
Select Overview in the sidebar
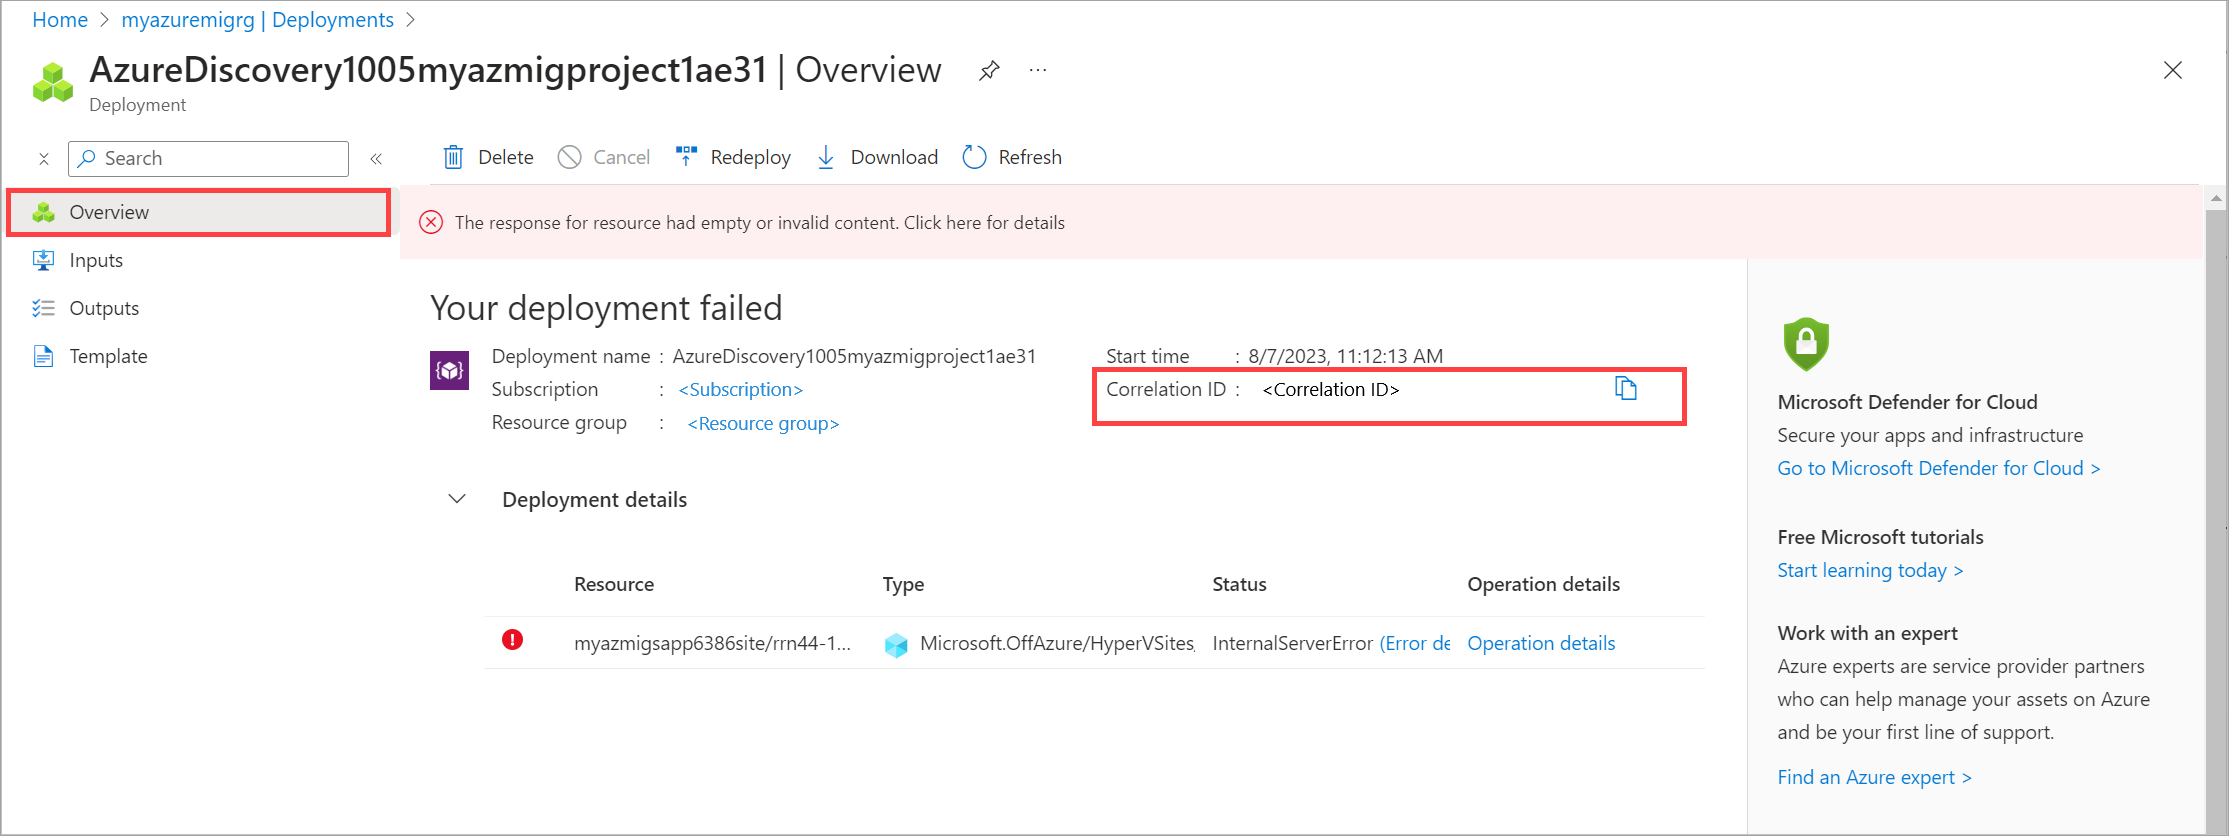109,211
